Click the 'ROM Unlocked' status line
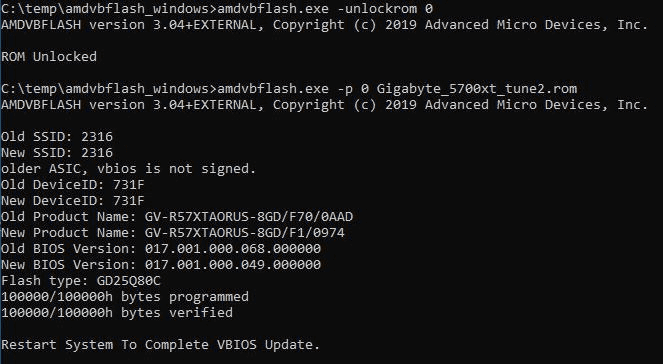 [x=49, y=57]
